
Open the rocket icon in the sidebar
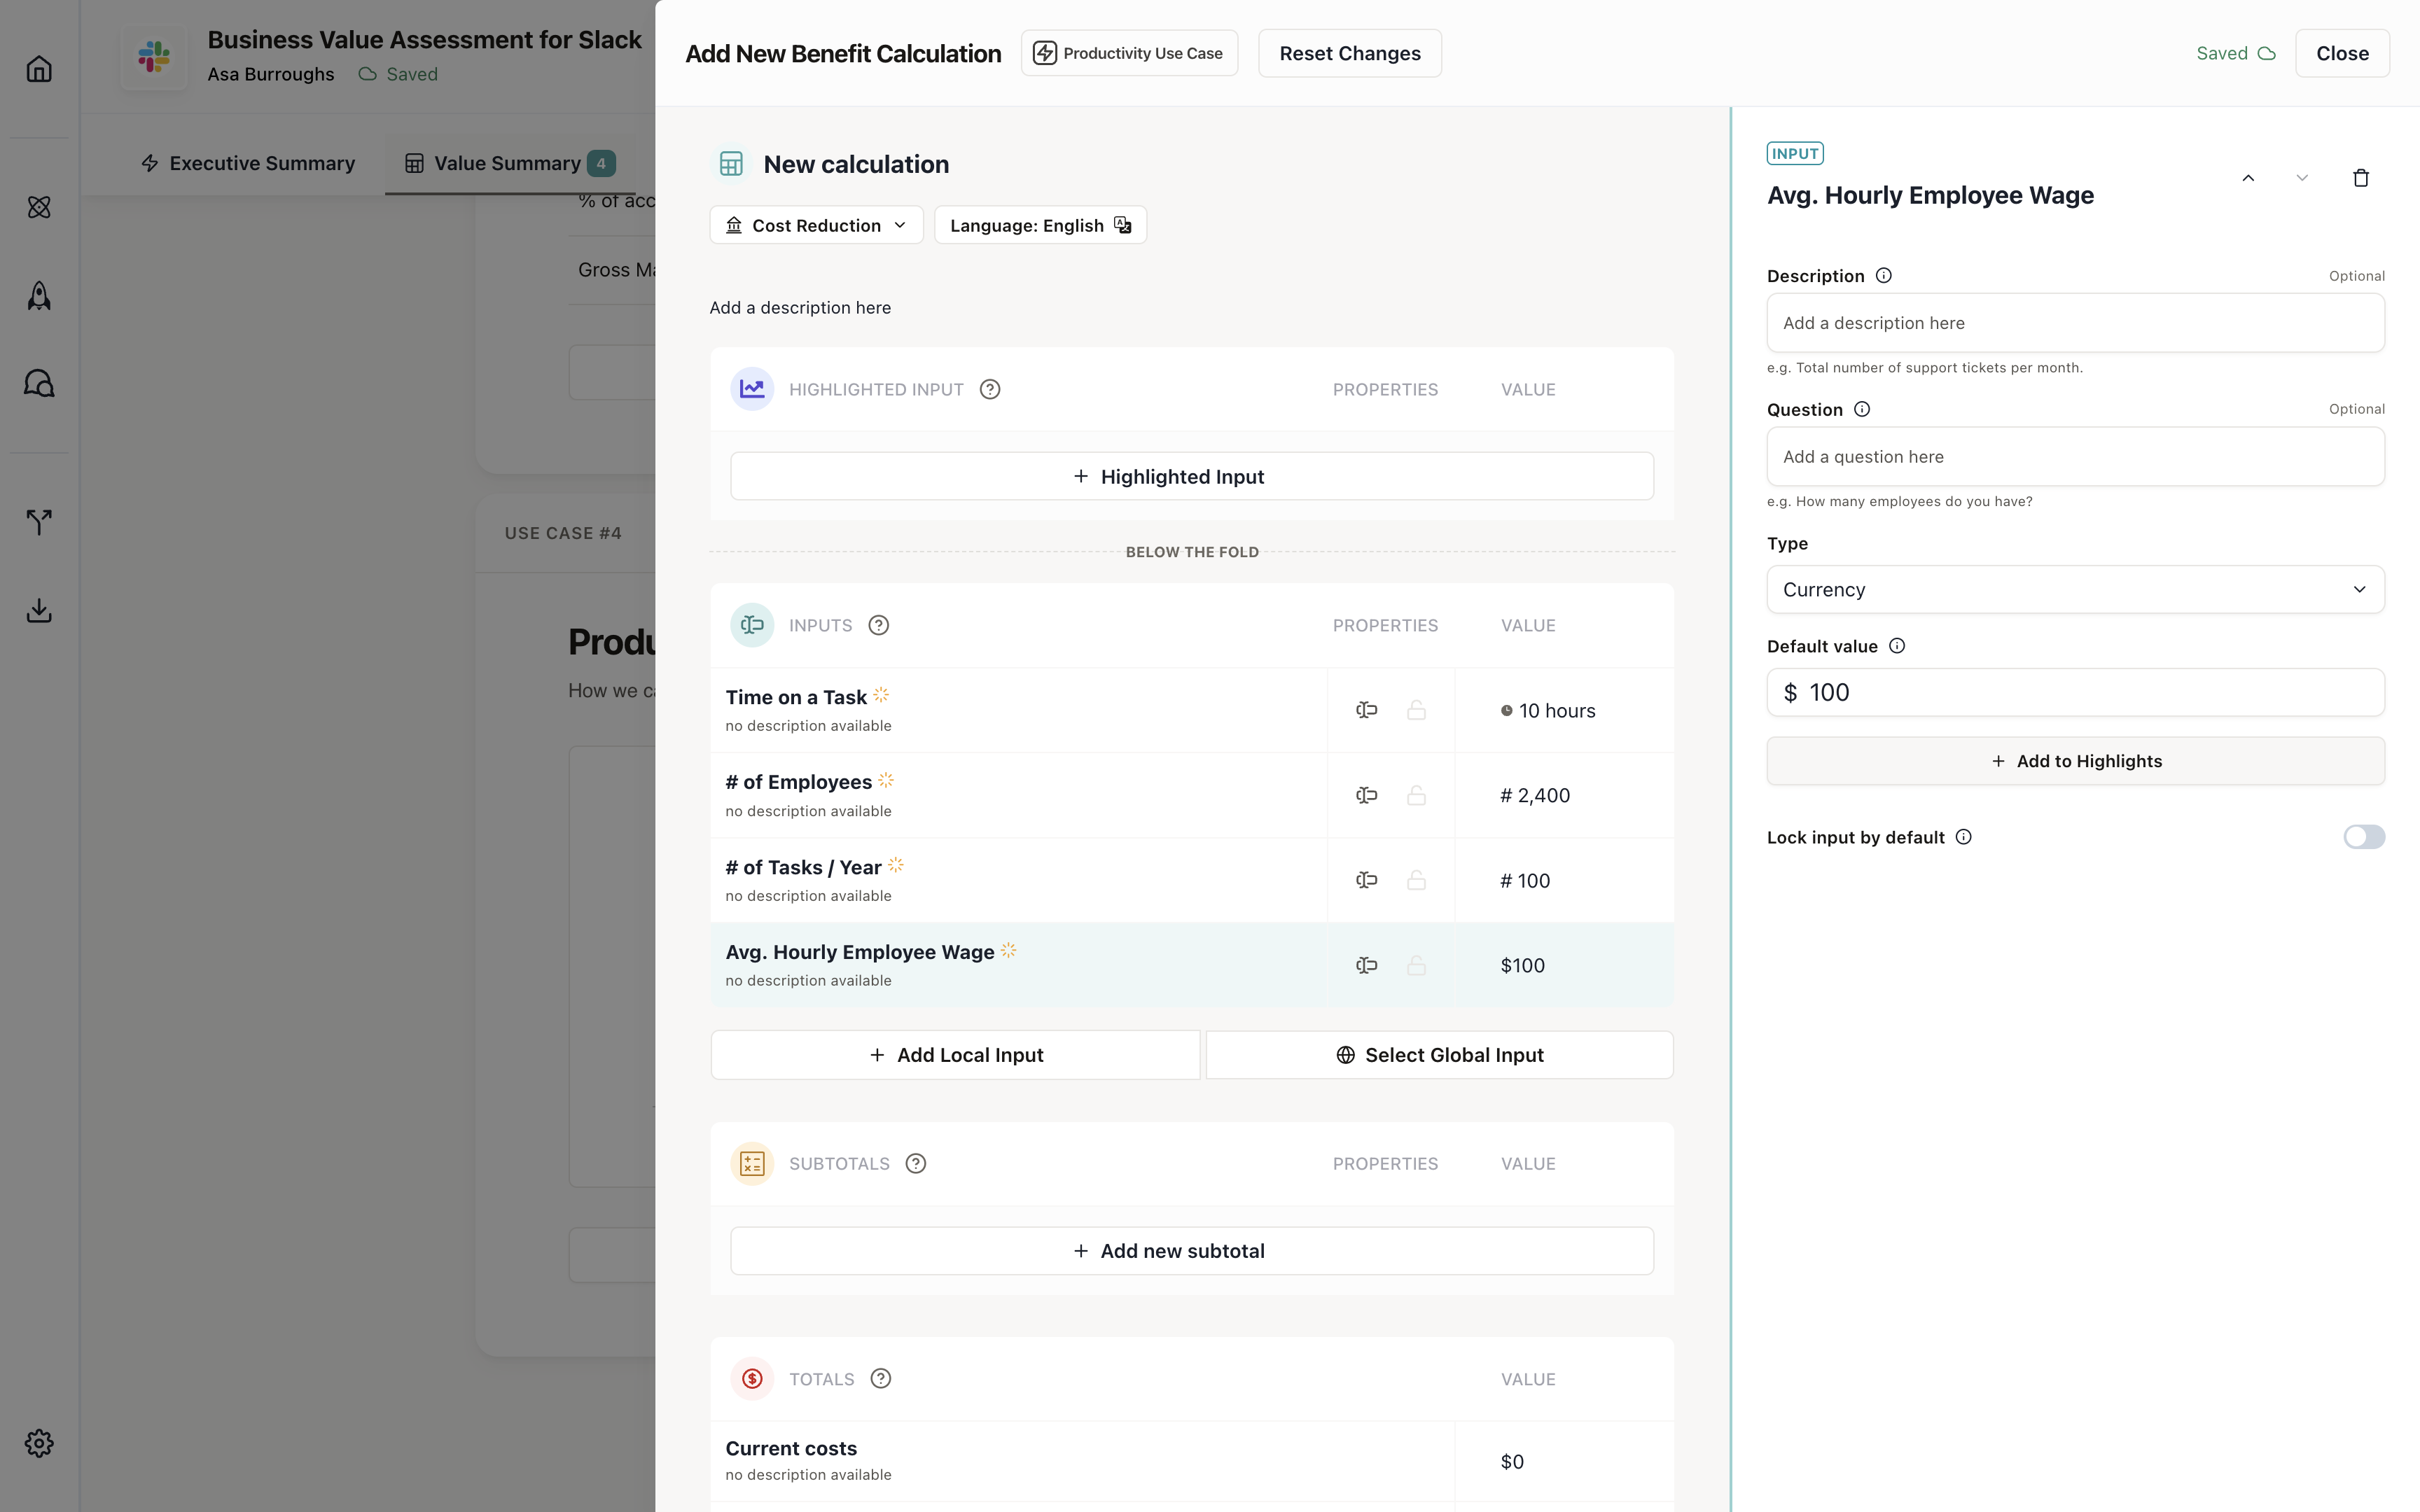pyautogui.click(x=39, y=296)
